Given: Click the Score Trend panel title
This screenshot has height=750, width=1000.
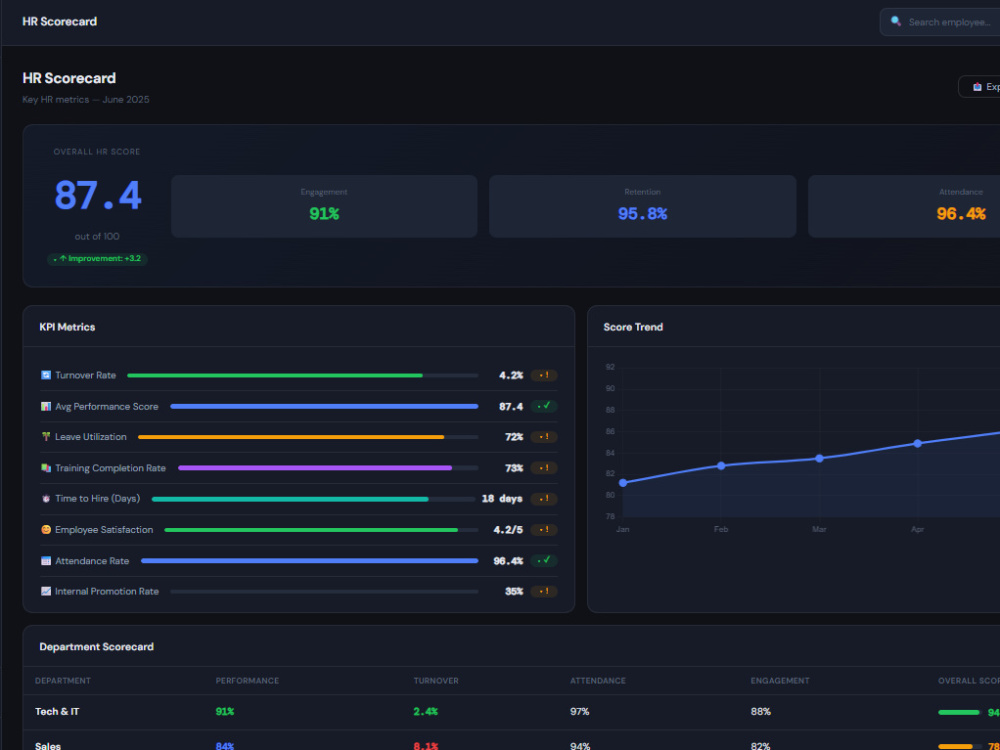Looking at the screenshot, I should 633,327.
